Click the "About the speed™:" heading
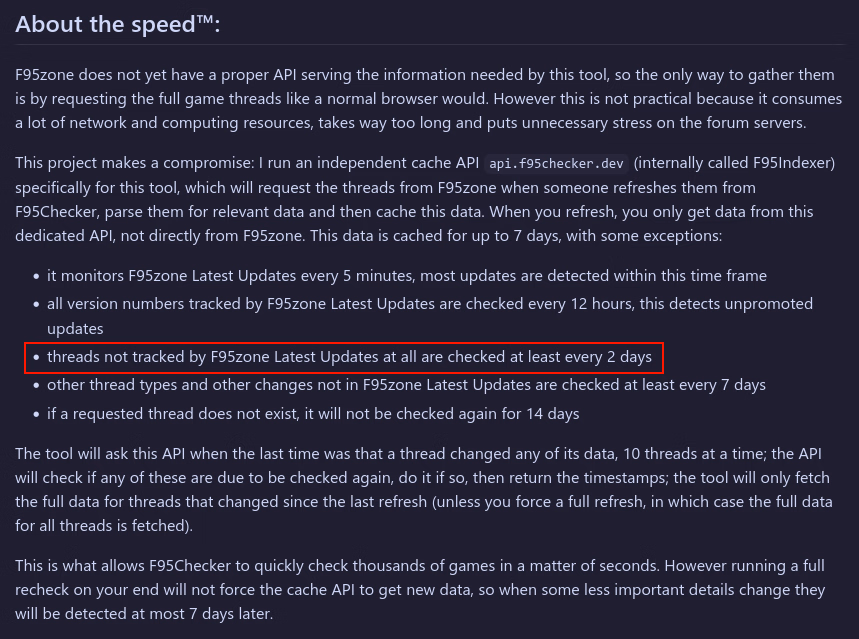859x639 pixels. (118, 24)
